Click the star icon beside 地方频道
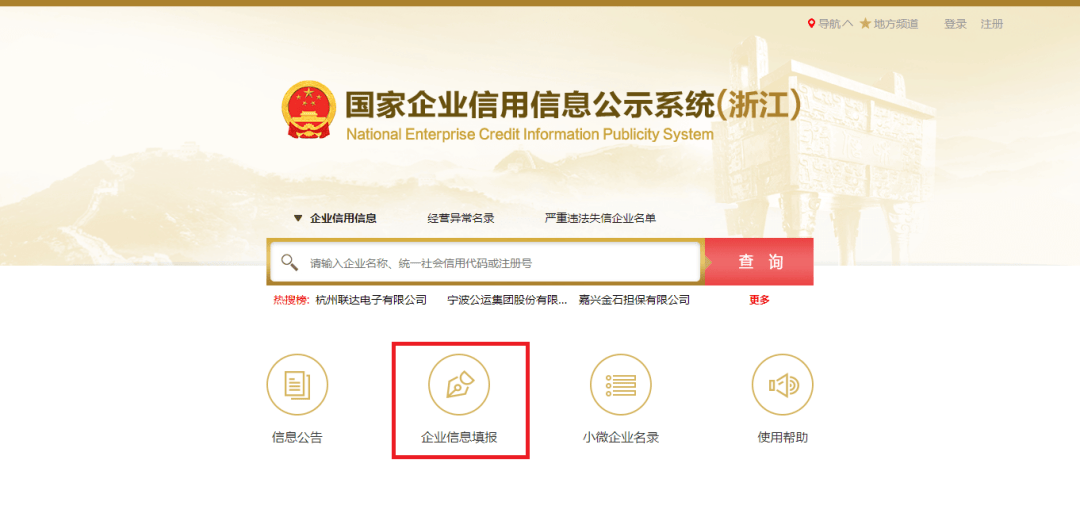Viewport: 1080px width, 521px height. pos(865,24)
